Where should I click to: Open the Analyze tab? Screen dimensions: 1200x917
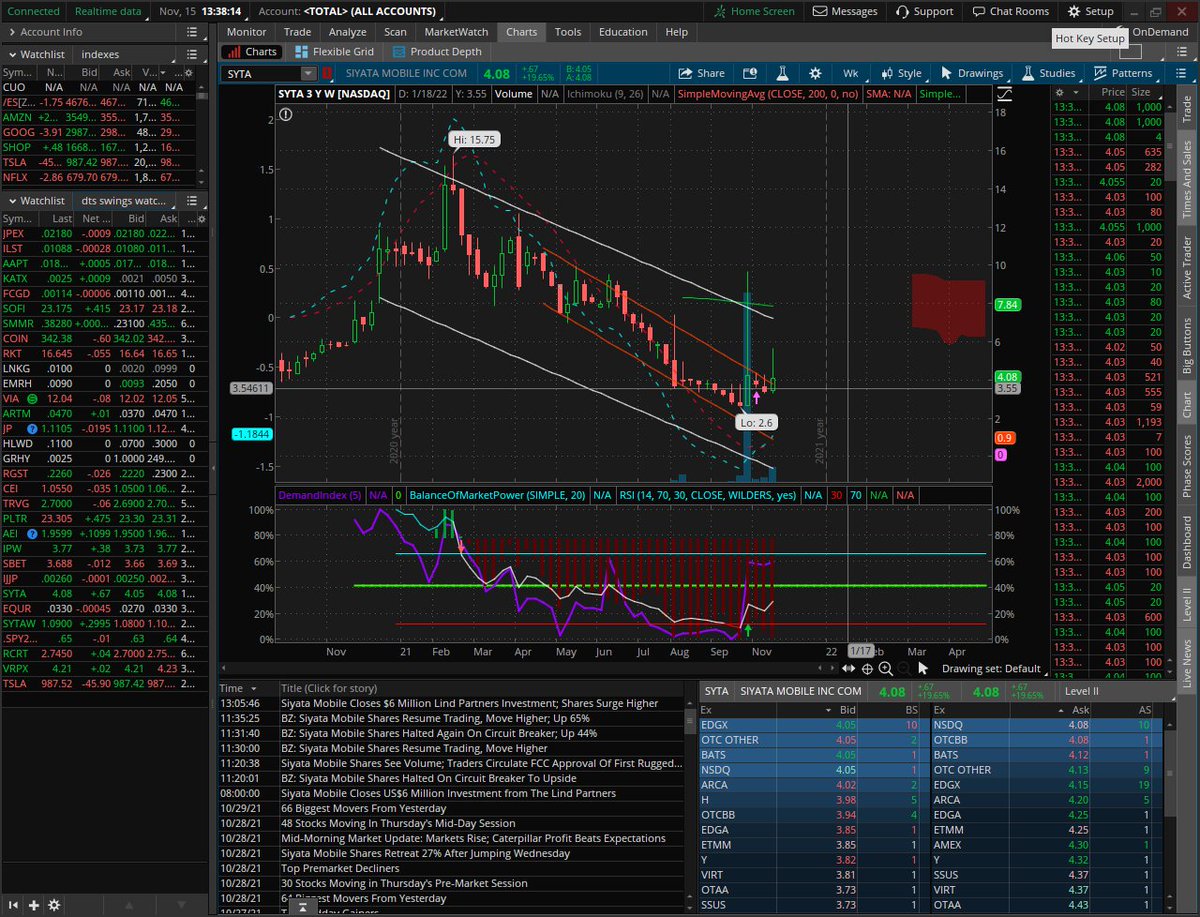tap(348, 32)
